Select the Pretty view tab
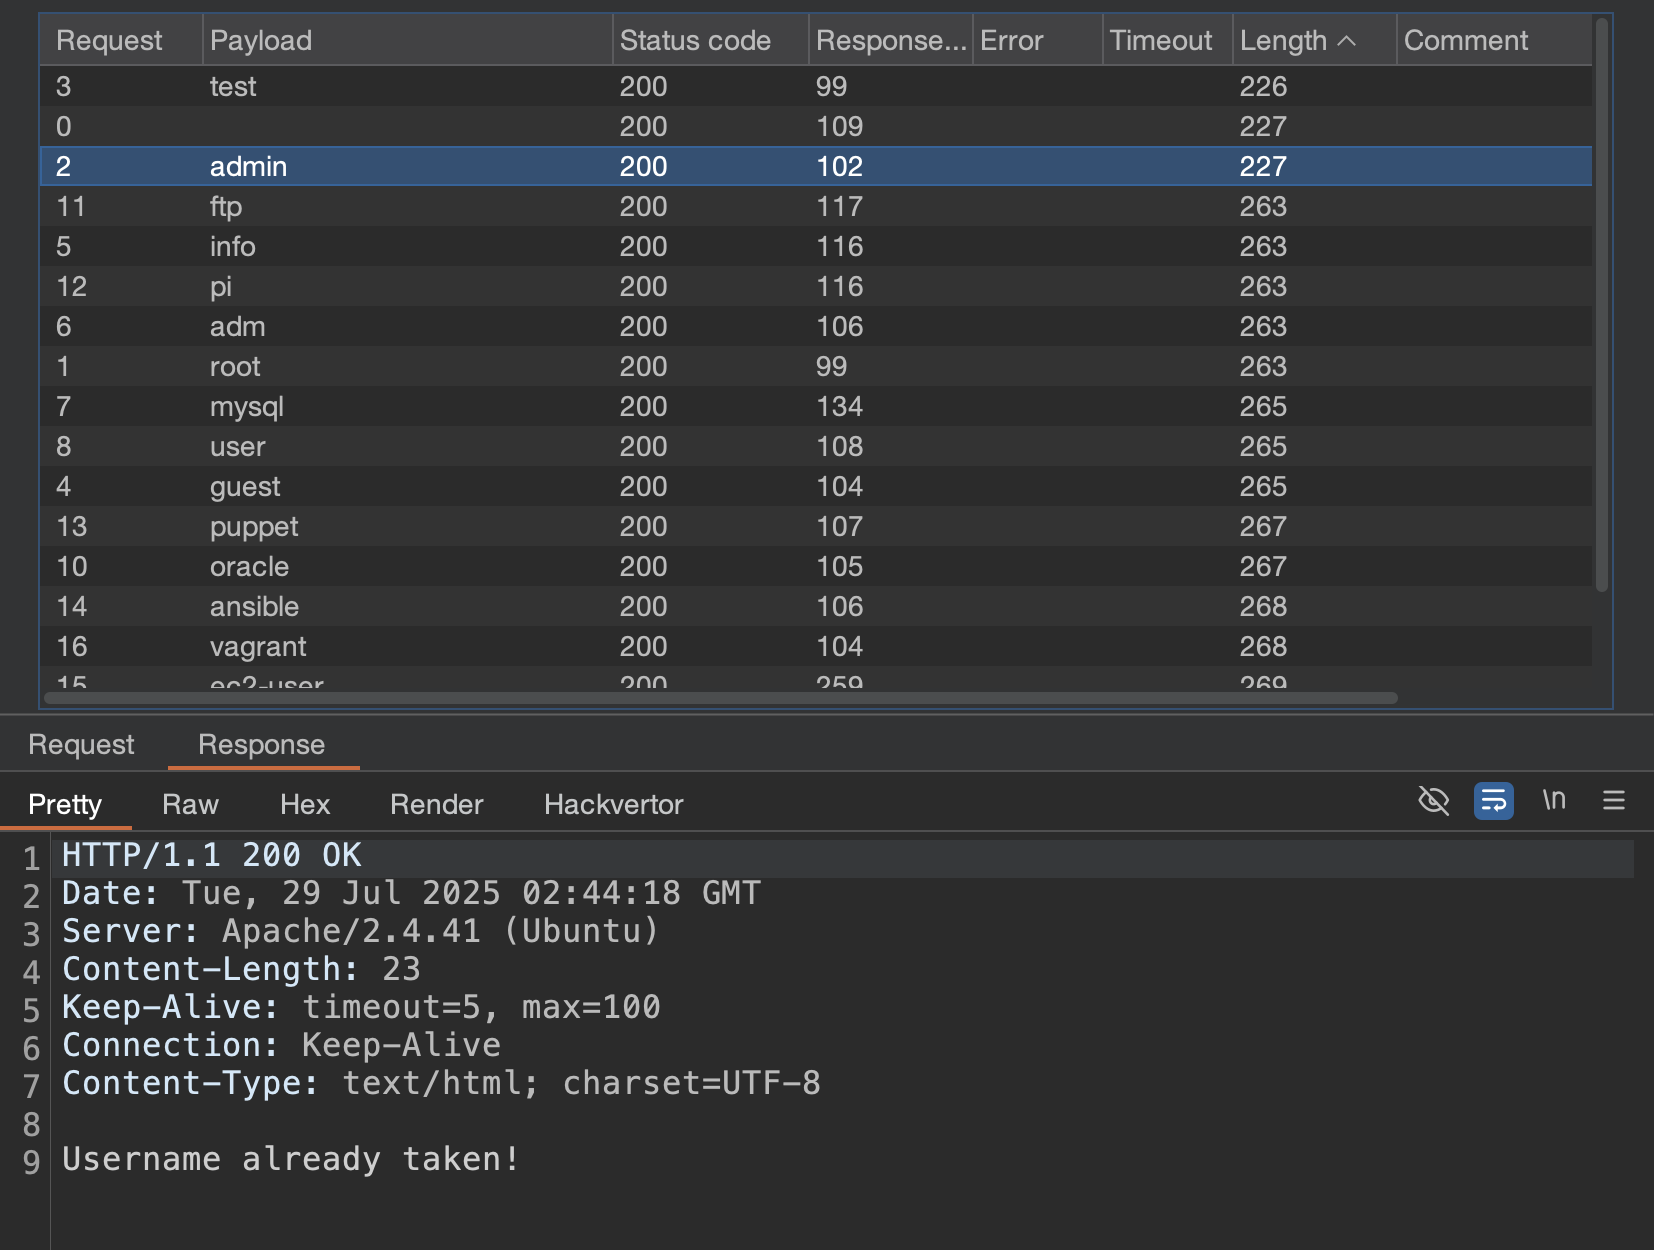Viewport: 1654px width, 1250px height. [x=65, y=804]
